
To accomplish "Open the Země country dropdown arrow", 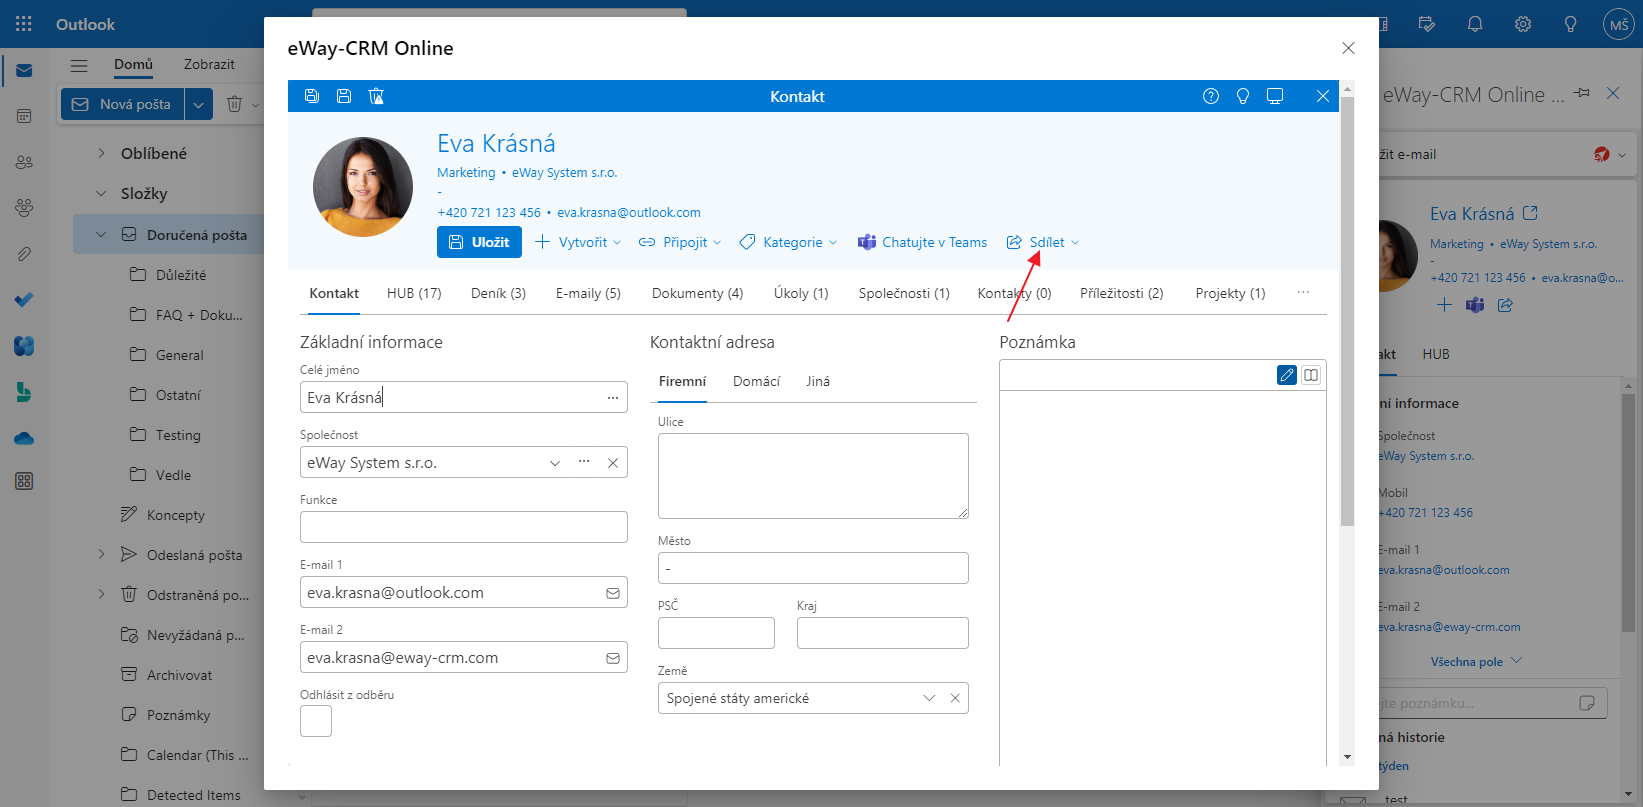I will pyautogui.click(x=929, y=698).
